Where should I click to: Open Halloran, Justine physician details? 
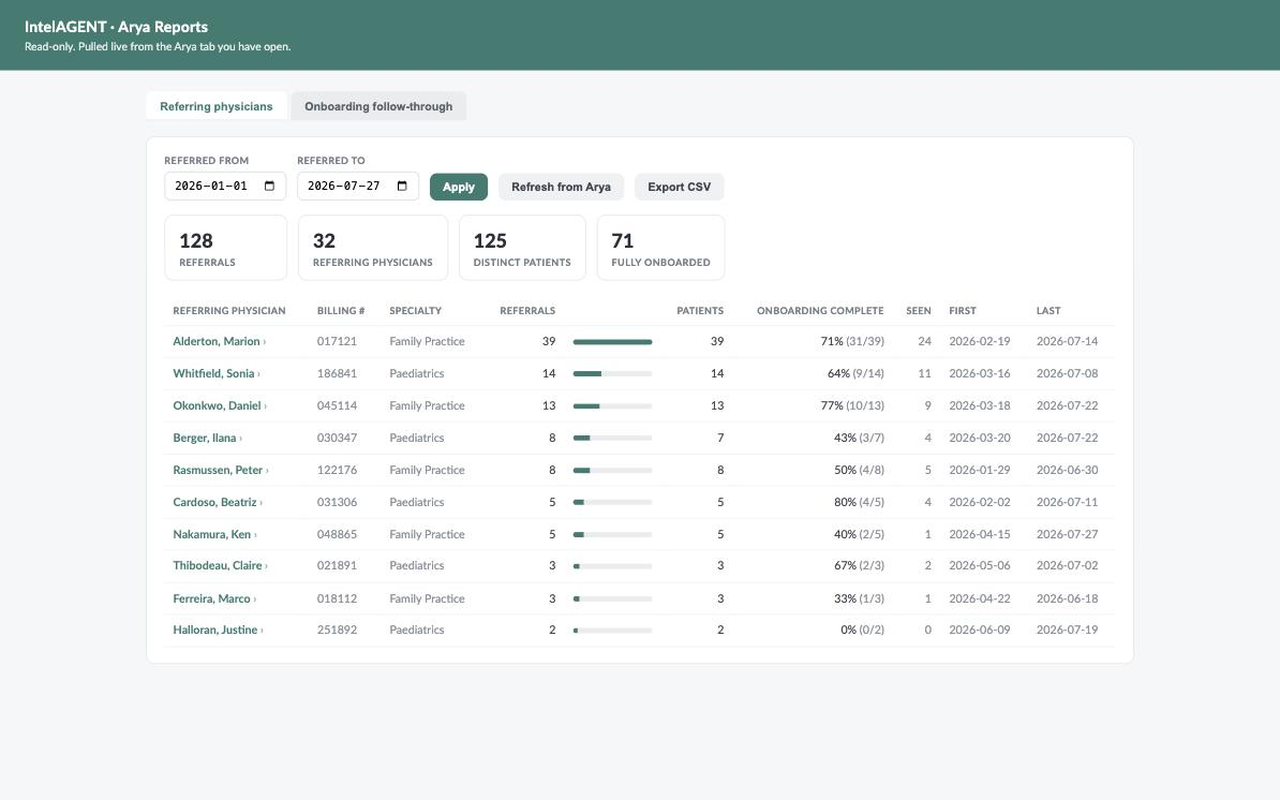point(218,630)
